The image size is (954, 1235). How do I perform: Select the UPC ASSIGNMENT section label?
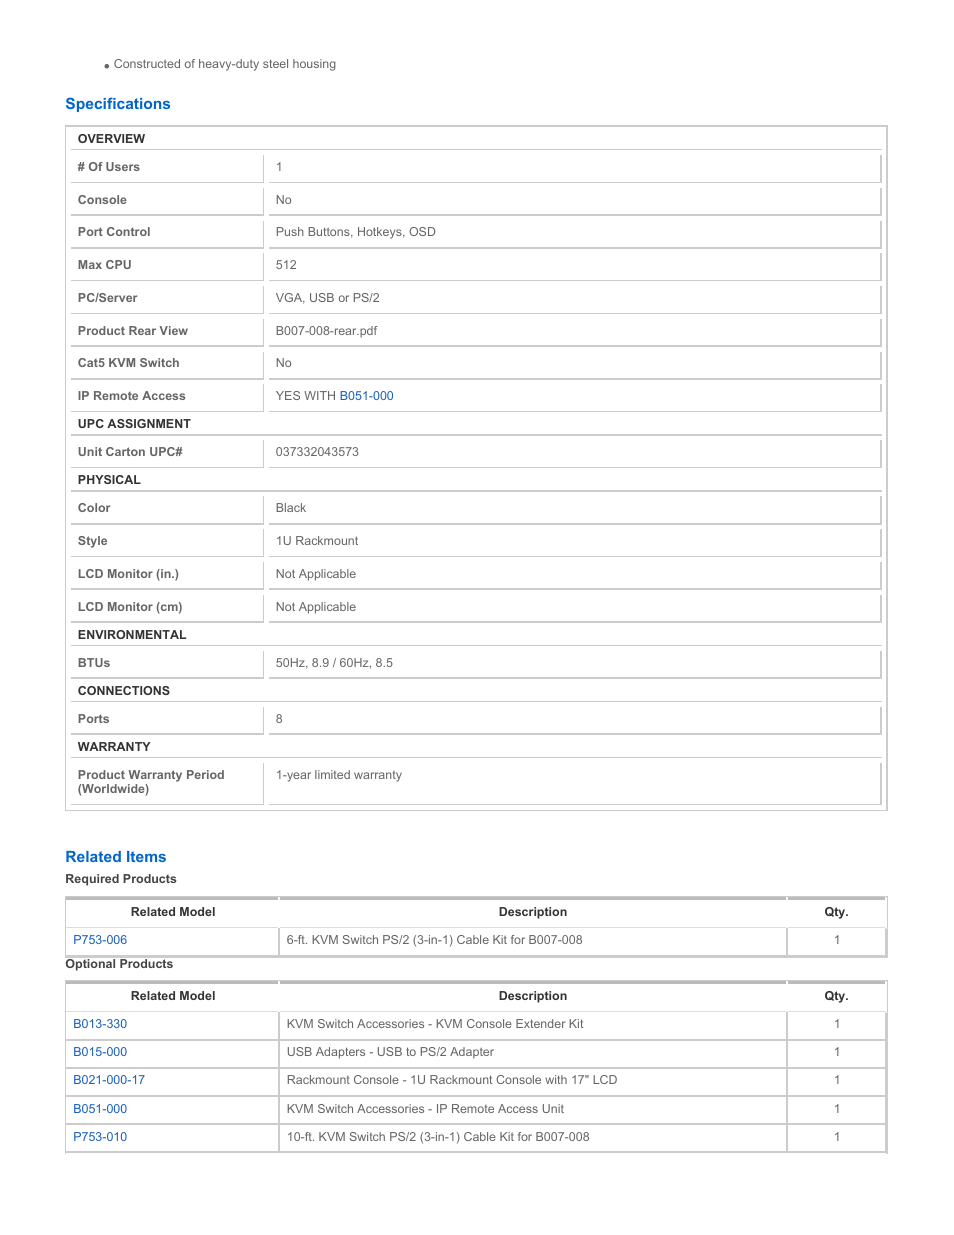point(134,424)
